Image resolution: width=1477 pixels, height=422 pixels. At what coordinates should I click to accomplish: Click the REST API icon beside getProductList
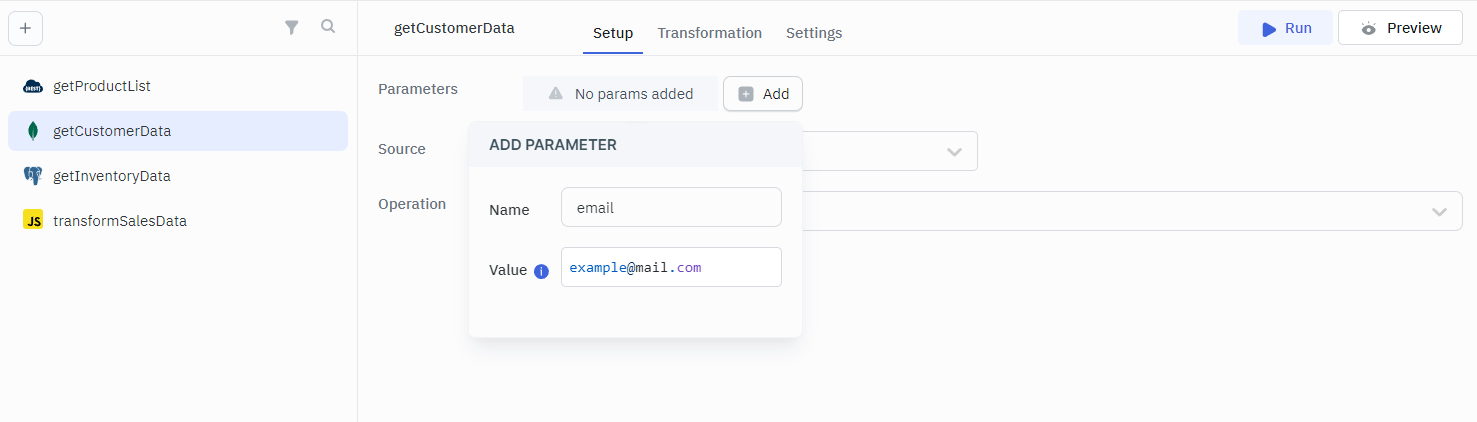point(33,86)
